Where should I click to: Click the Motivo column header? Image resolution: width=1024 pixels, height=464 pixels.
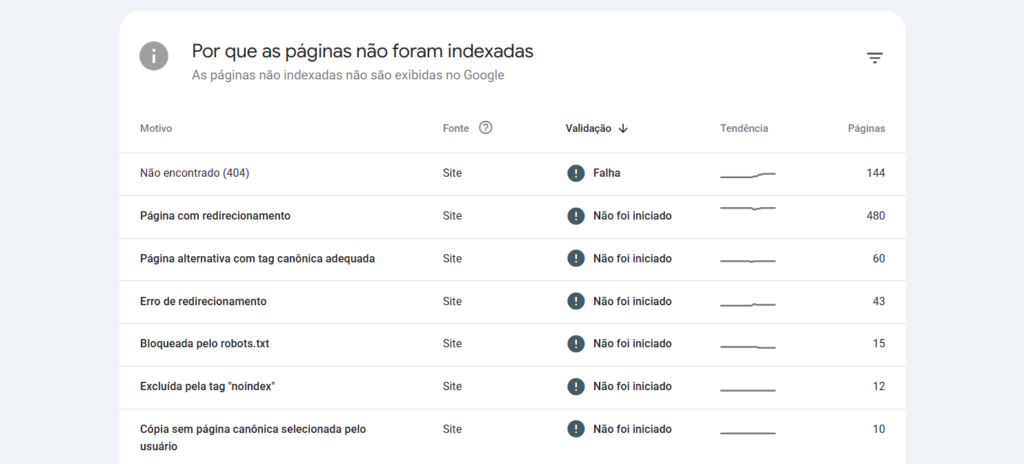click(x=156, y=128)
